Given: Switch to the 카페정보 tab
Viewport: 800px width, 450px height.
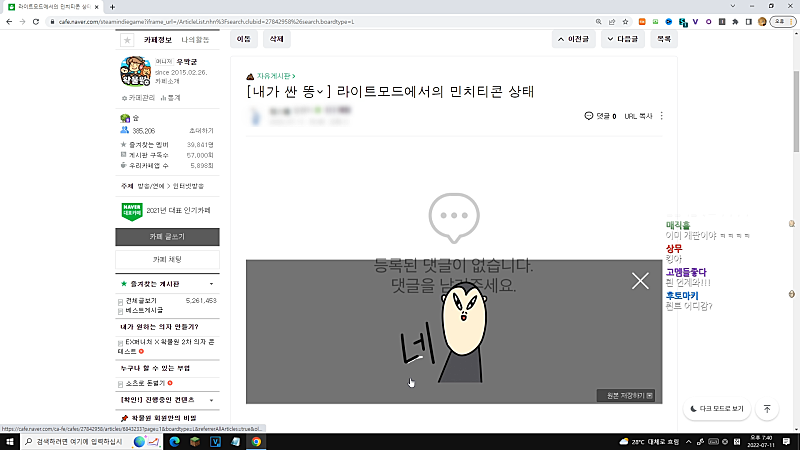Looking at the screenshot, I should pyautogui.click(x=158, y=40).
